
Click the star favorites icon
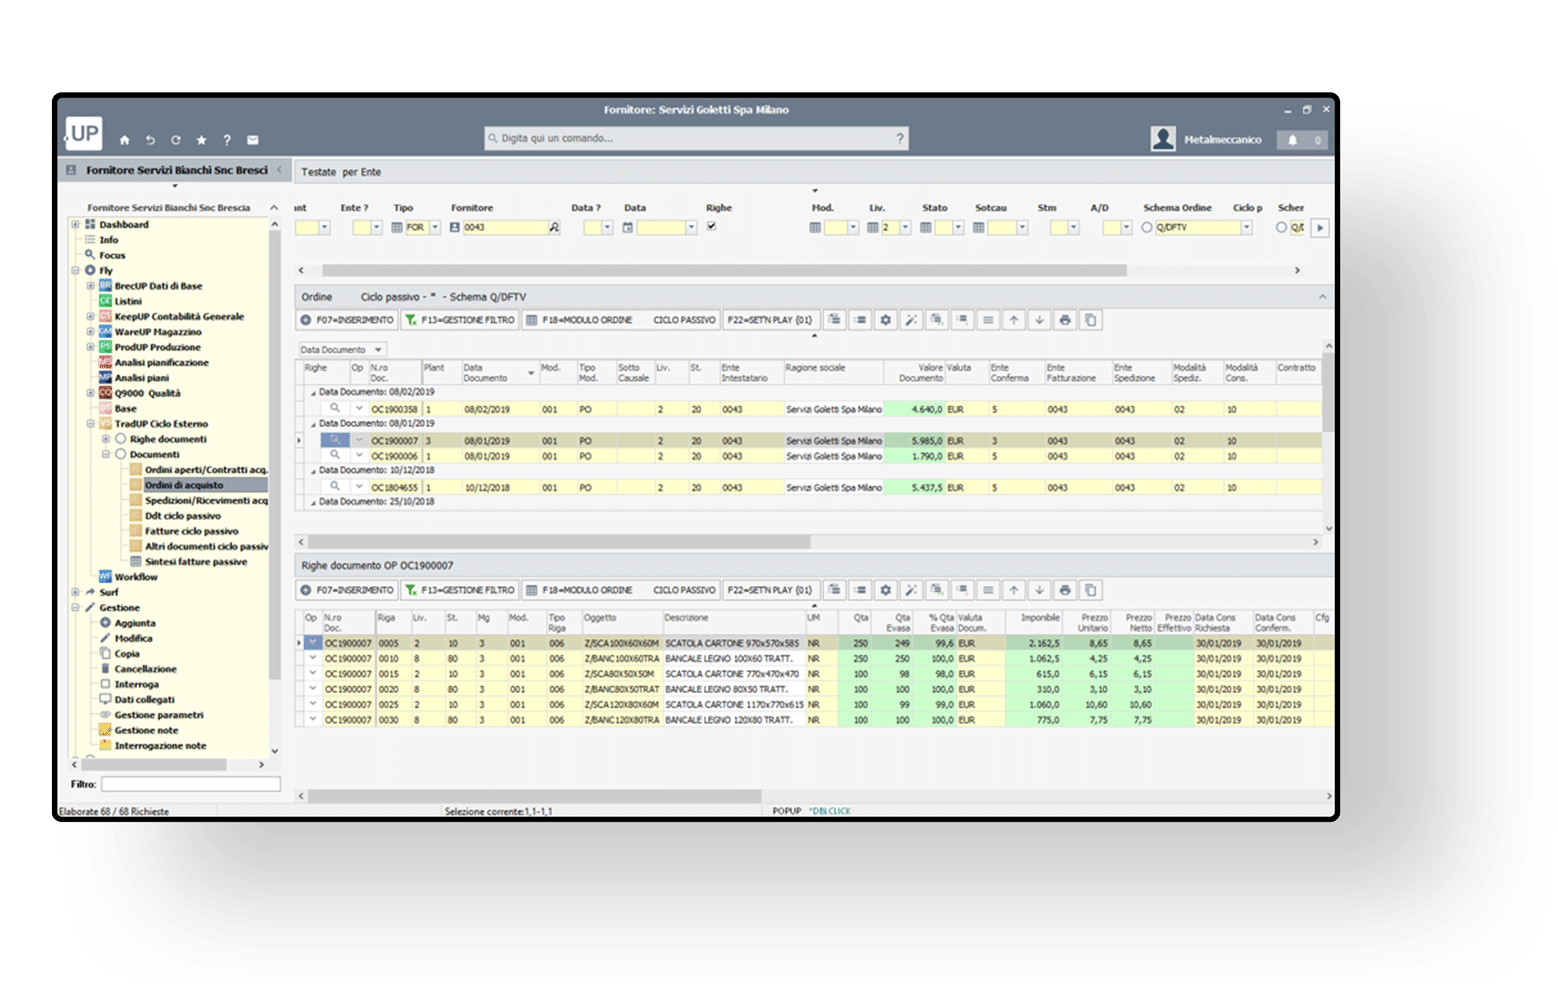click(x=201, y=140)
